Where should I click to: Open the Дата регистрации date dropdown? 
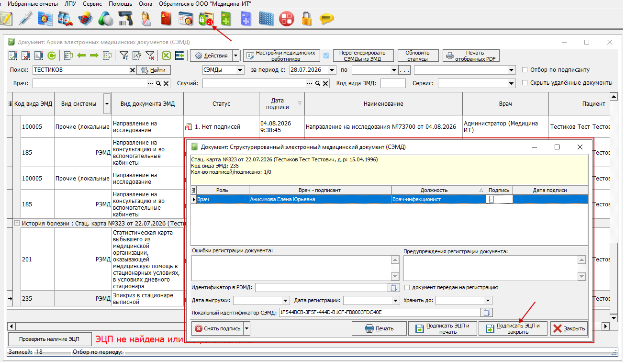(395, 301)
